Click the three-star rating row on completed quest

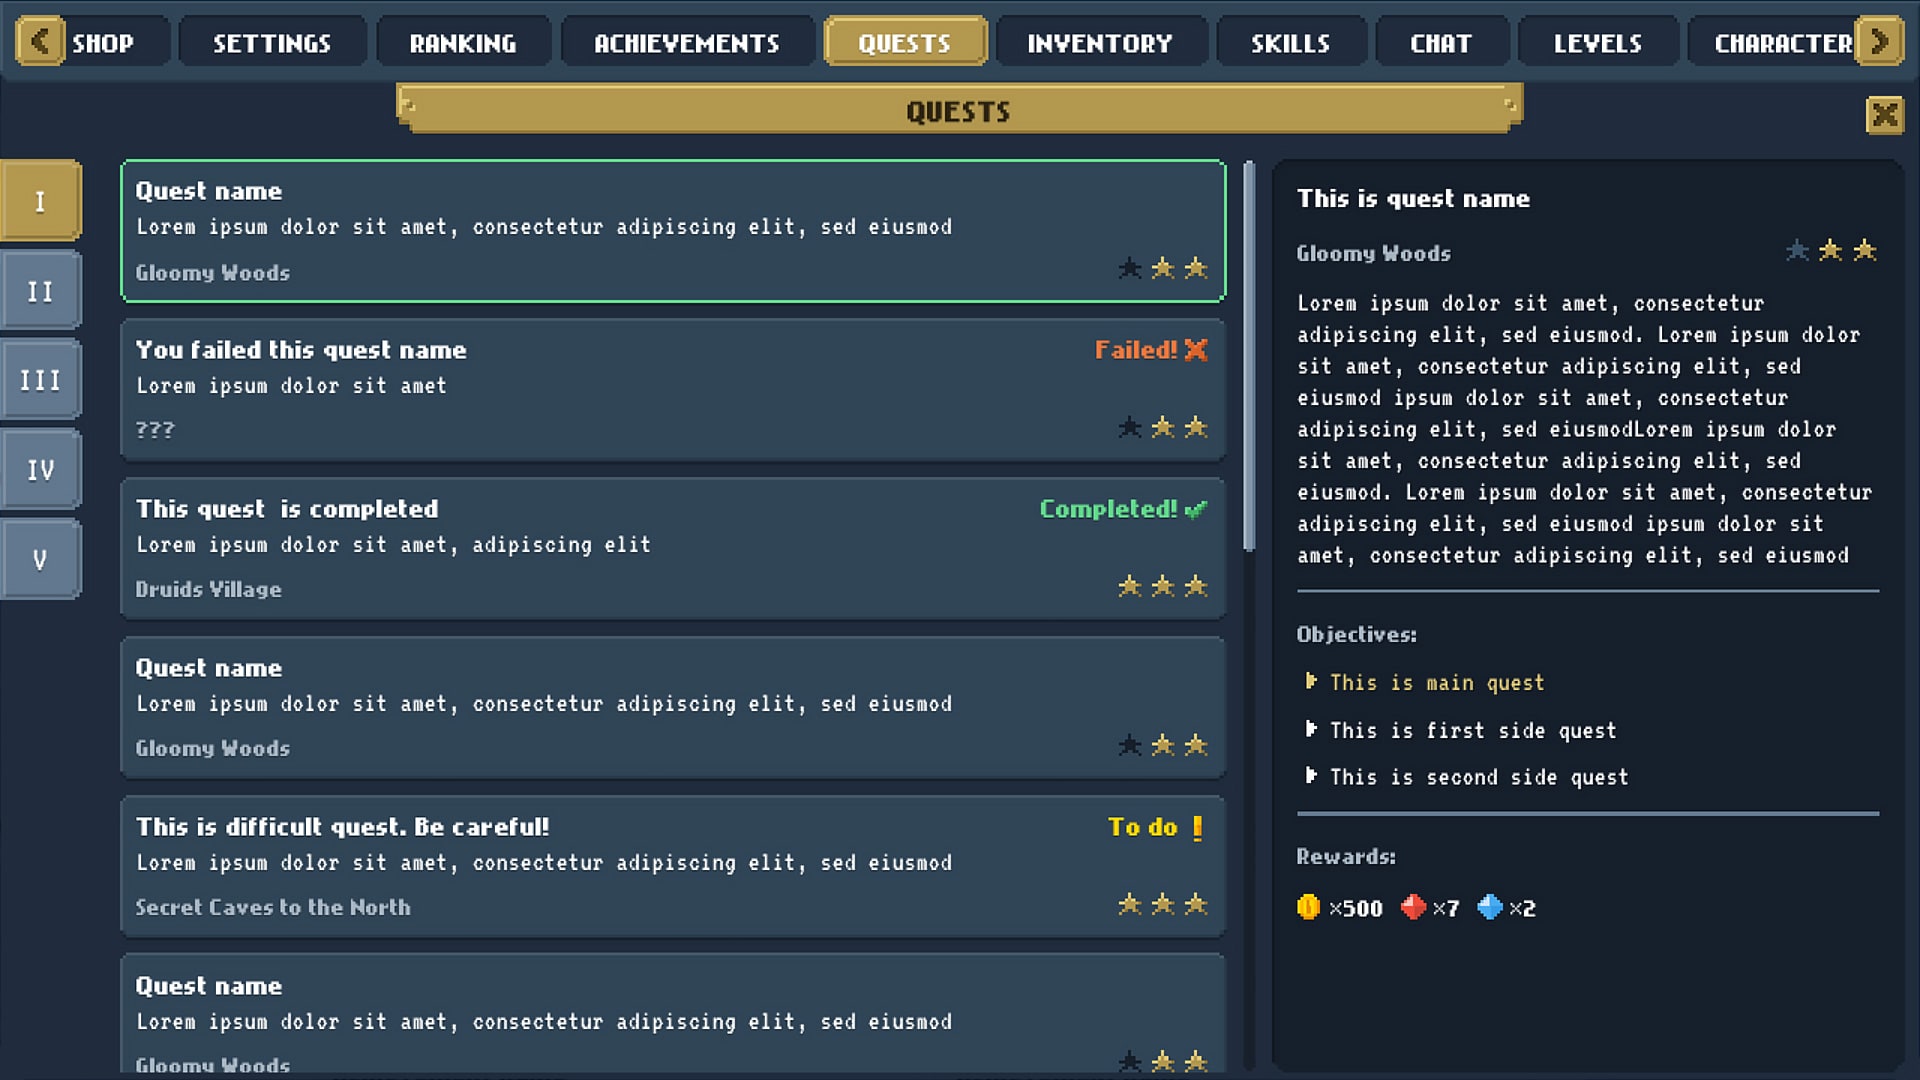[x=1163, y=586]
